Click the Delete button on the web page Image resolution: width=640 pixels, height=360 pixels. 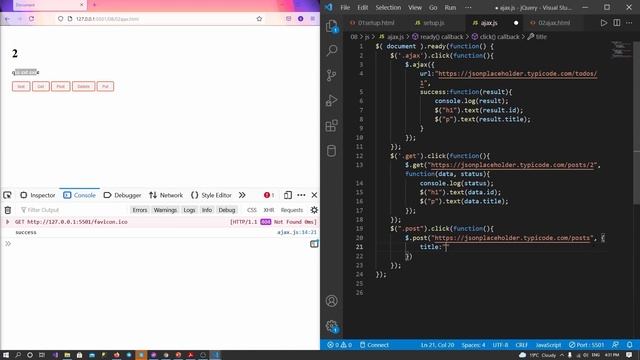point(84,87)
